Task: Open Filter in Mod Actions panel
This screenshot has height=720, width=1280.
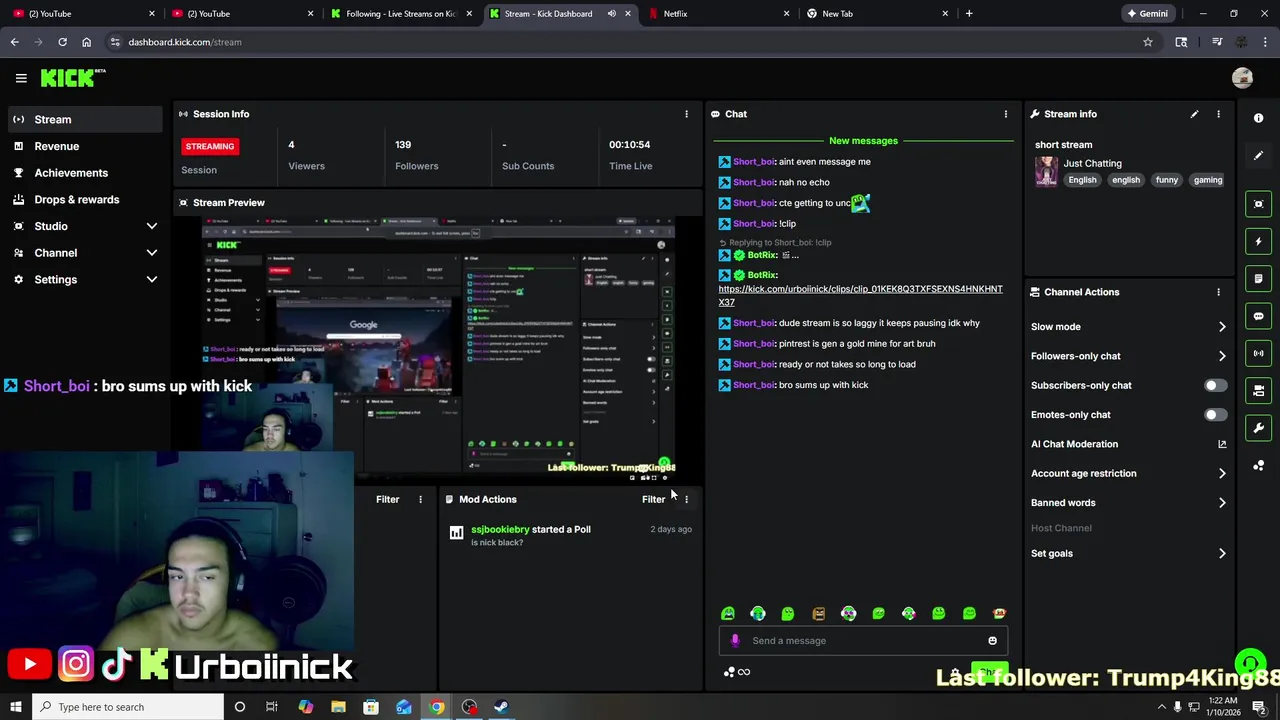Action: pos(653,499)
